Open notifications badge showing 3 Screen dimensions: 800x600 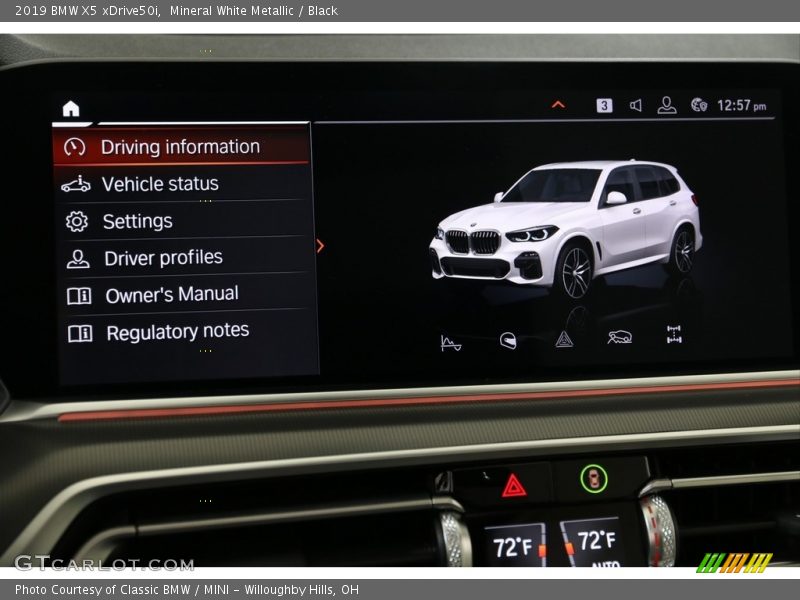coord(604,106)
